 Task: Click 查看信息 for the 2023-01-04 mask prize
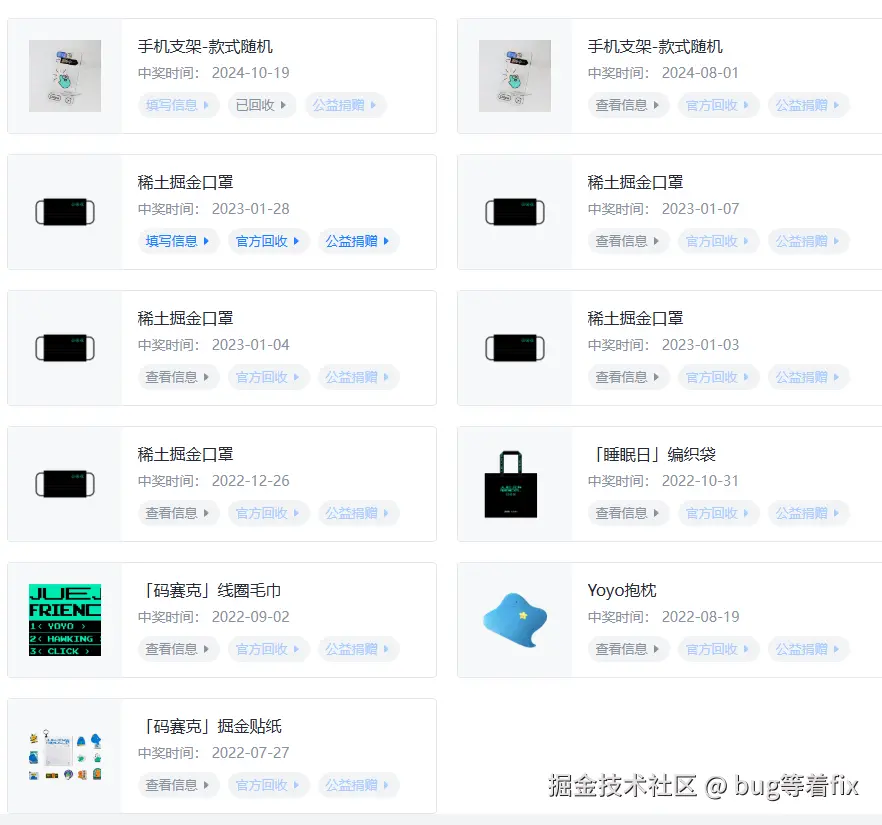(x=177, y=377)
